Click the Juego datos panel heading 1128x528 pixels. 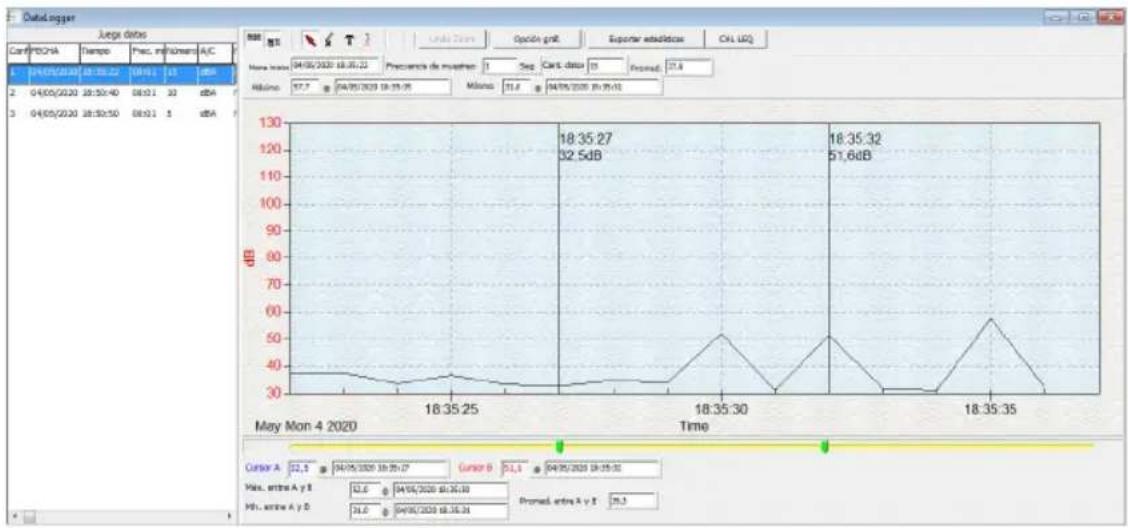point(121,35)
